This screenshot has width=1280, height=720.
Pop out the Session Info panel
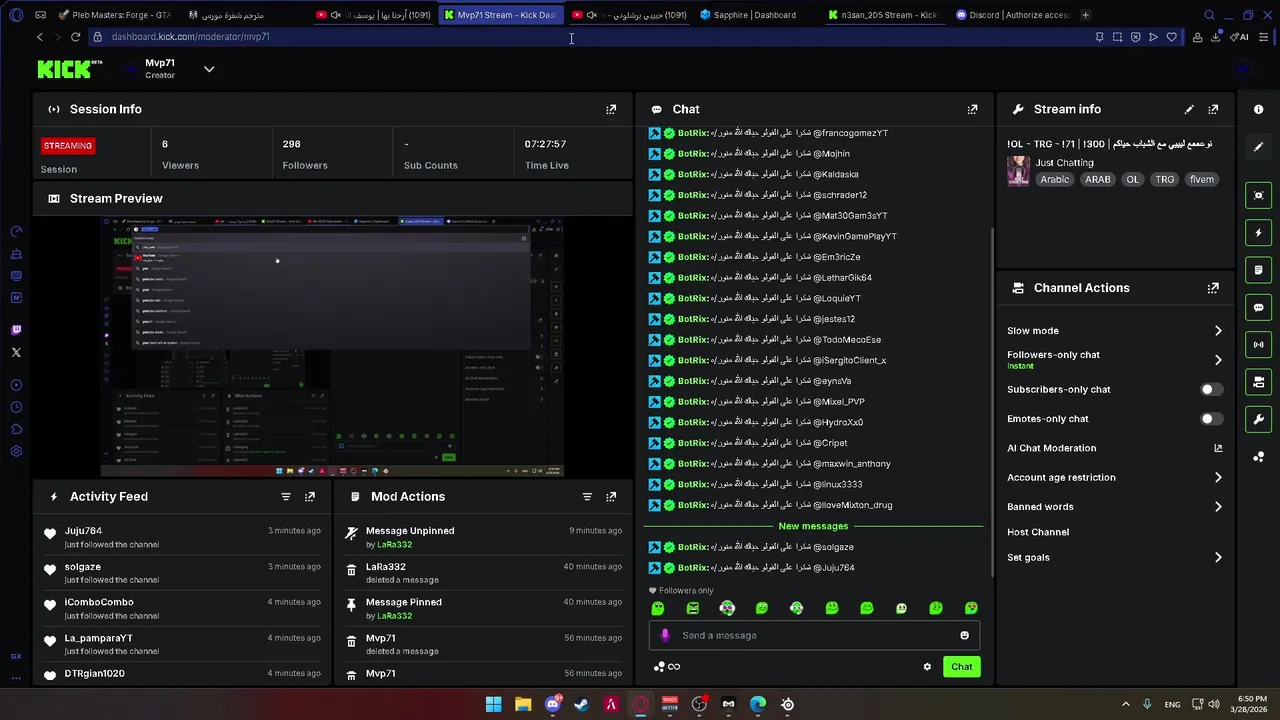point(611,109)
